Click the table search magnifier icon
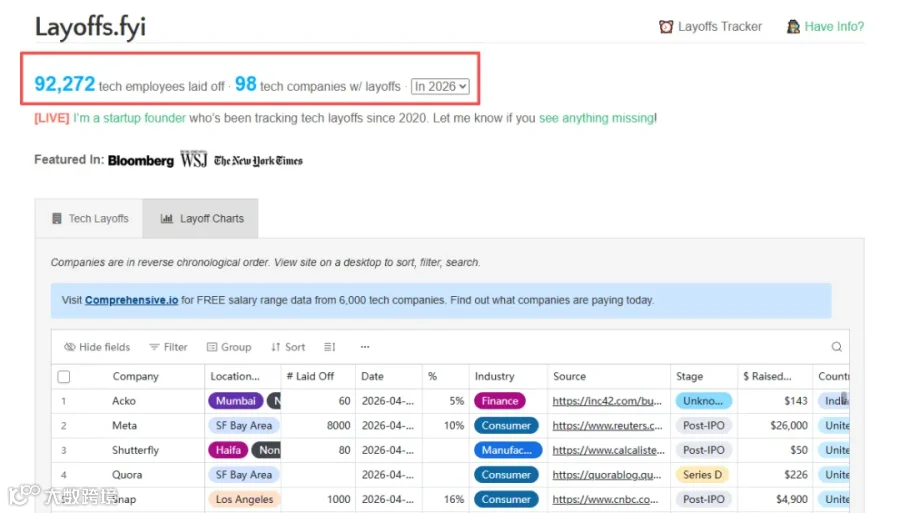900x513 pixels. [x=836, y=347]
